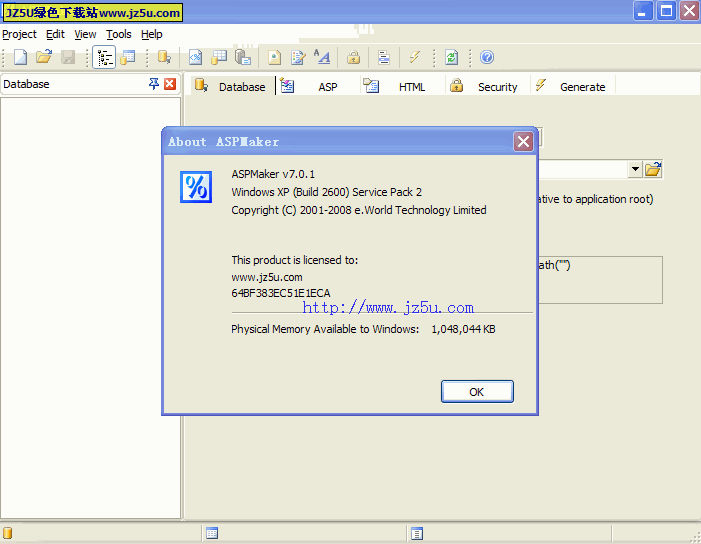The width and height of the screenshot is (701, 544).
Task: Click the Database panel header title
Action: [26, 84]
